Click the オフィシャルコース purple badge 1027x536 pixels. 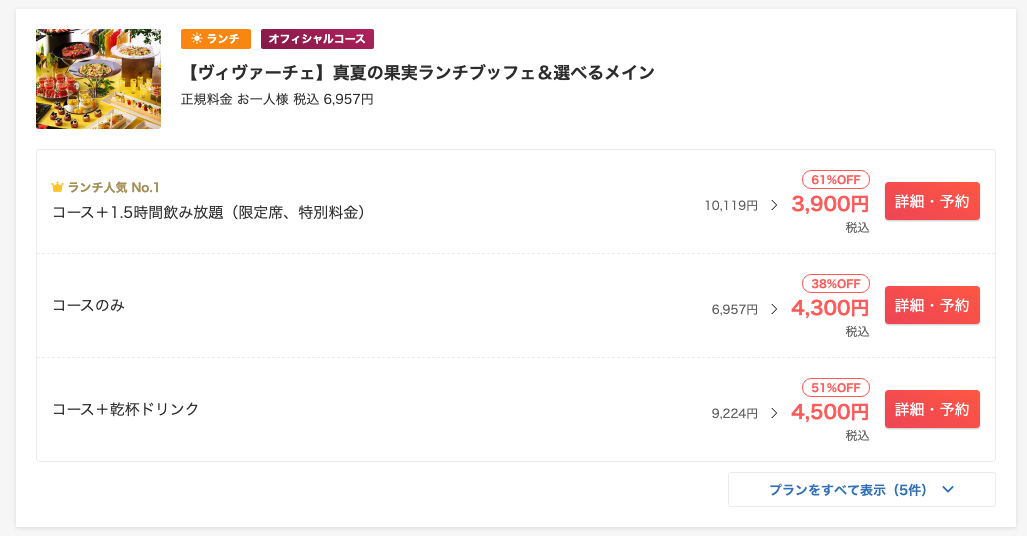[x=317, y=39]
